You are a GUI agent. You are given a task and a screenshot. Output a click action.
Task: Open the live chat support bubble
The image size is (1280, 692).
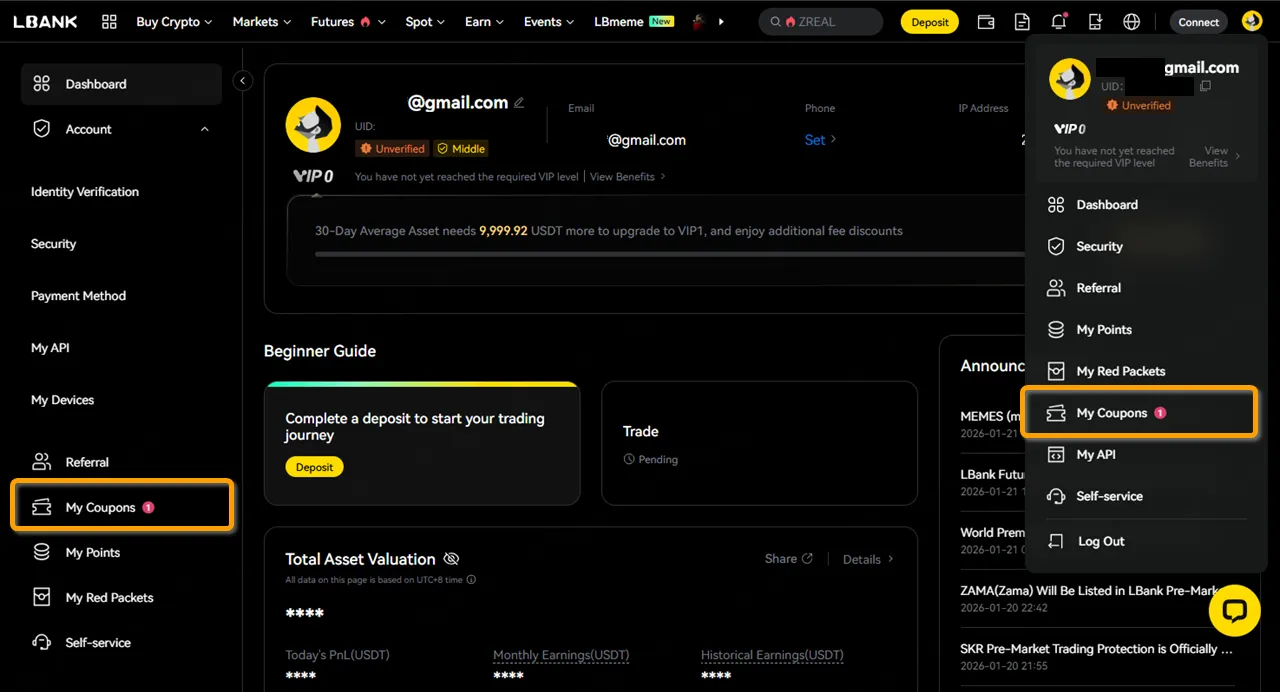coord(1234,611)
